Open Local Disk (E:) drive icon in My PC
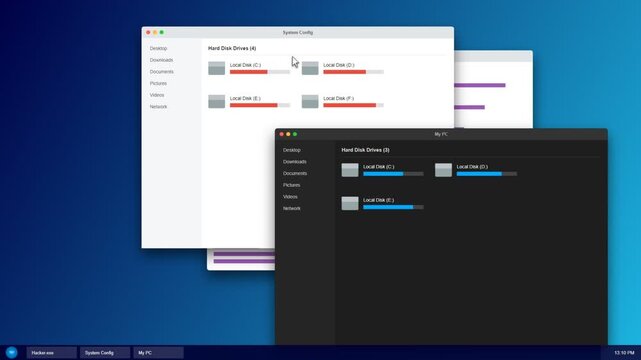The height and width of the screenshot is (360, 641). (350, 203)
